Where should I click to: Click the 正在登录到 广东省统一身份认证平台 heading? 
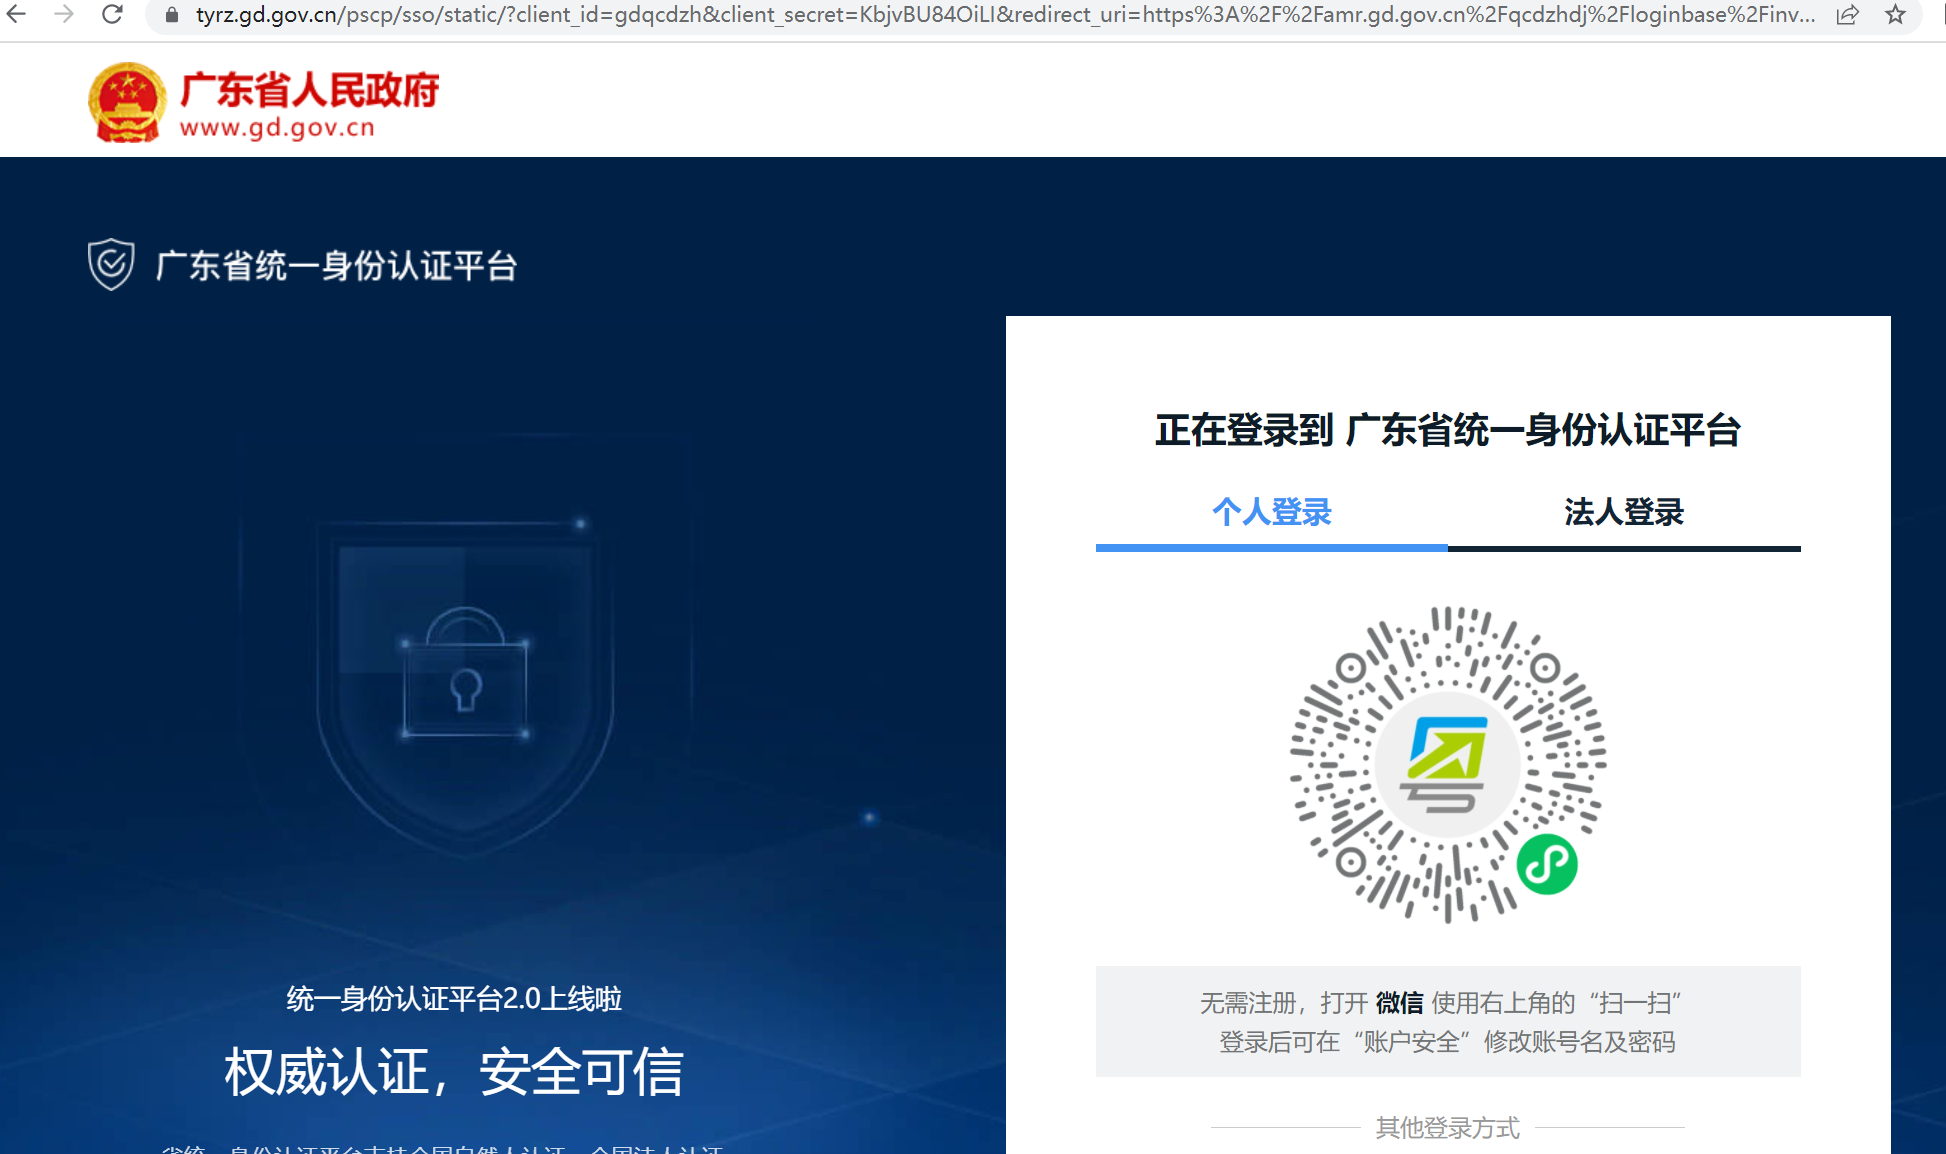1448,431
